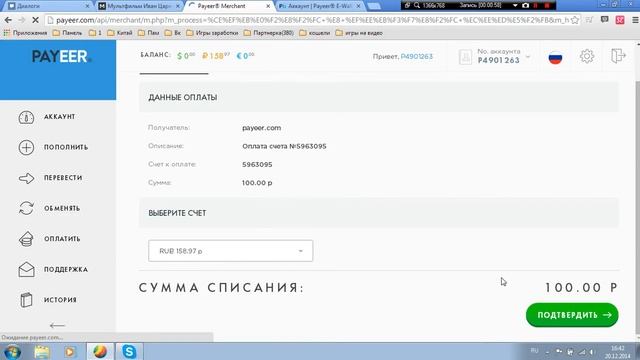
Task: Open the Игры заработки bookmark folder
Action: tap(212, 33)
